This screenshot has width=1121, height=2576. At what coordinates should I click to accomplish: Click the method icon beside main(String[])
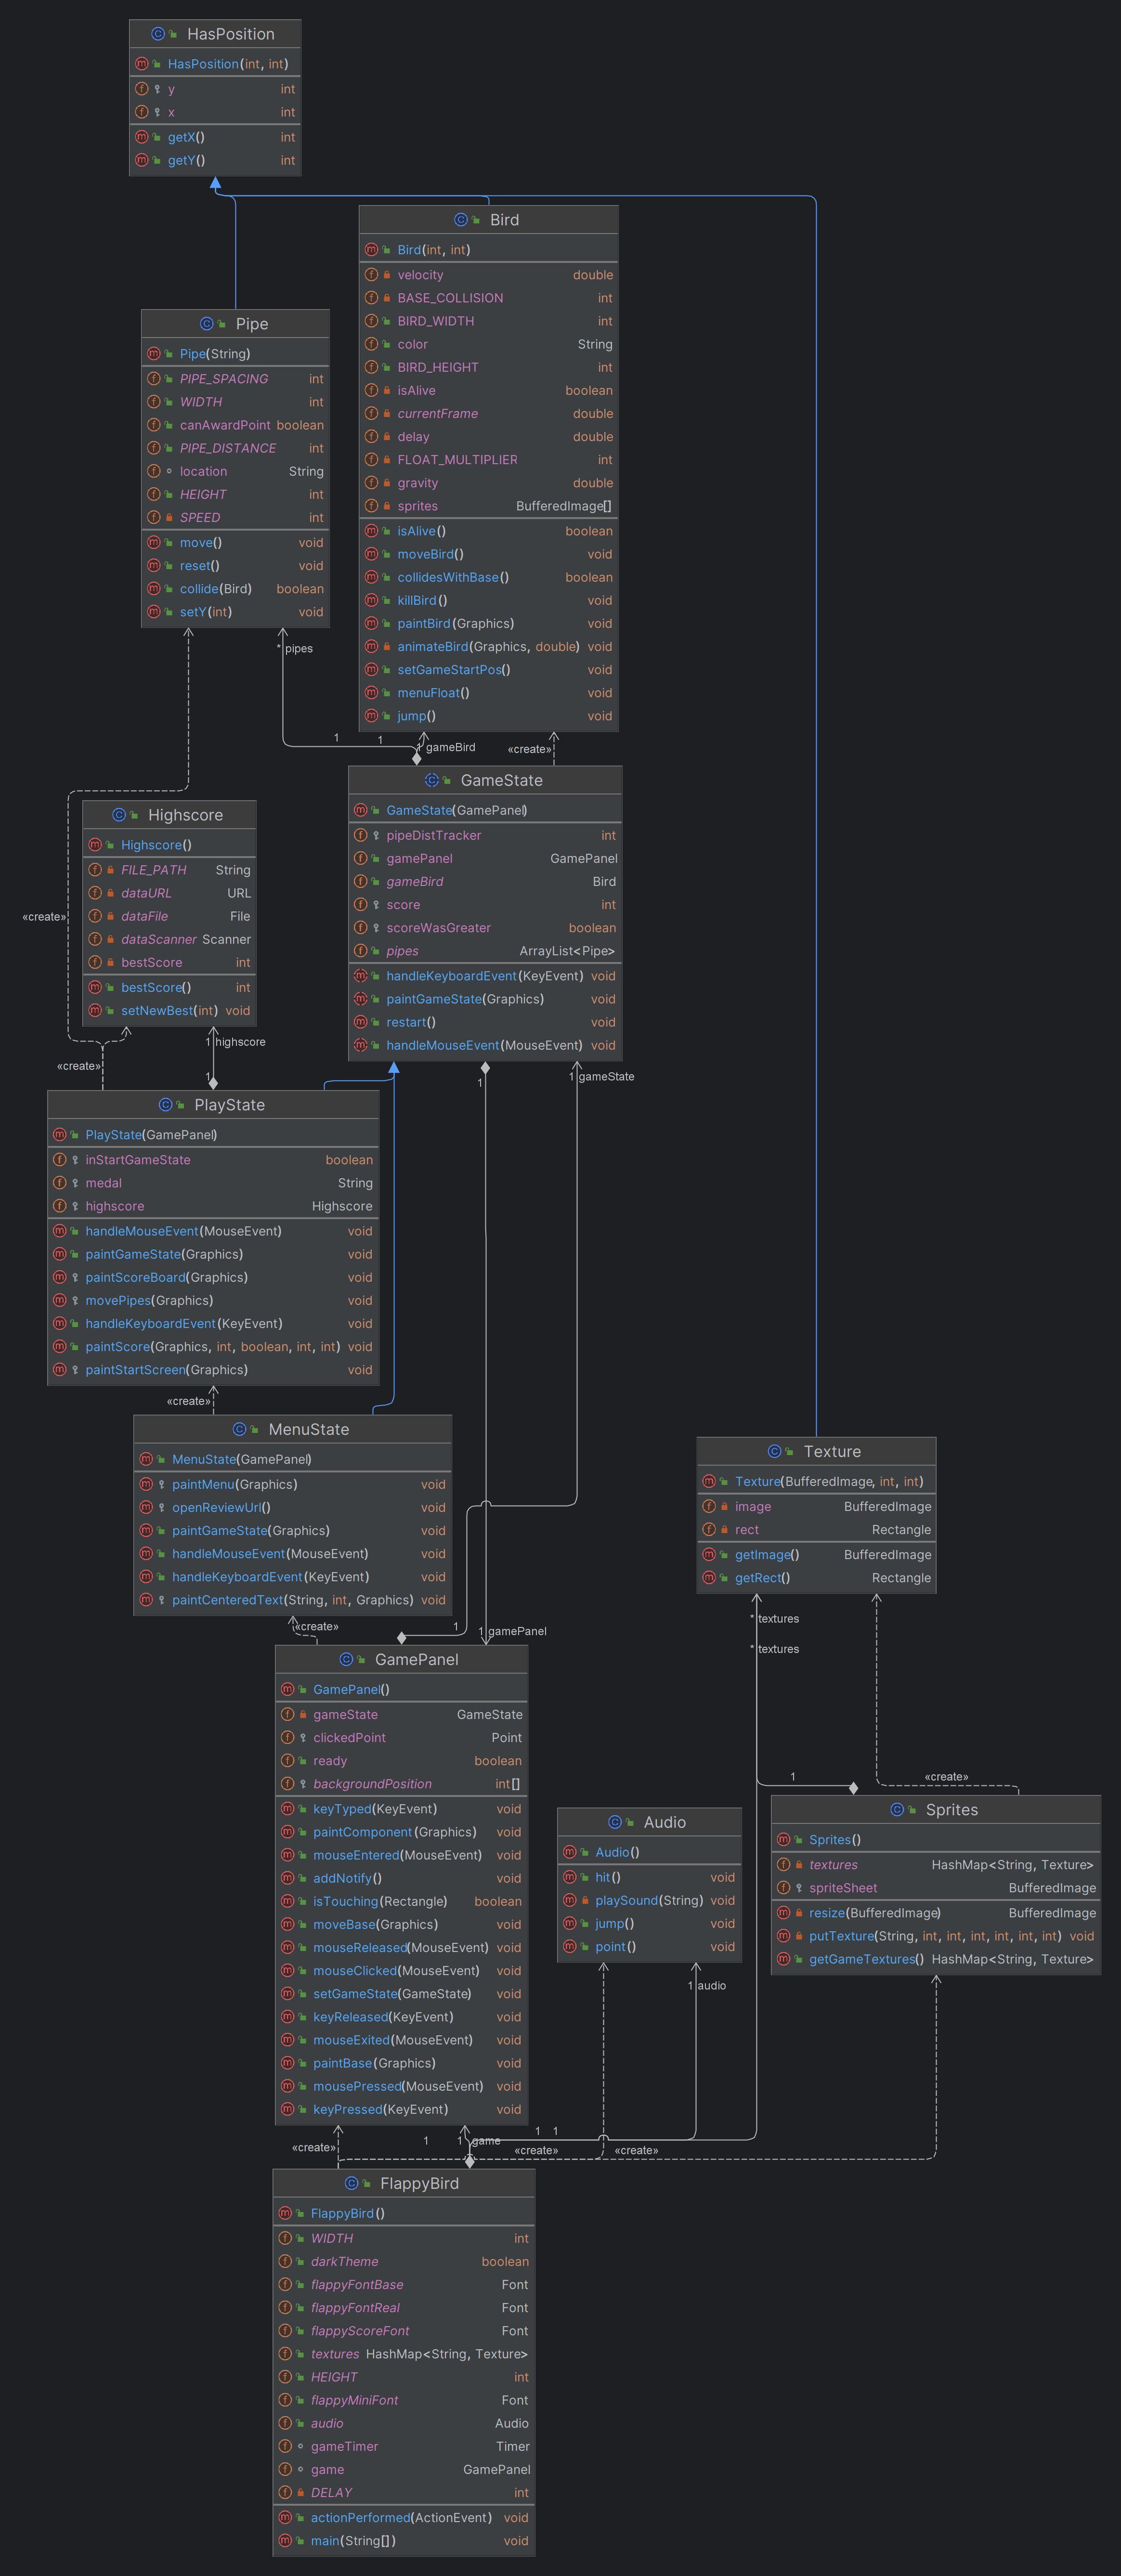[285, 2540]
